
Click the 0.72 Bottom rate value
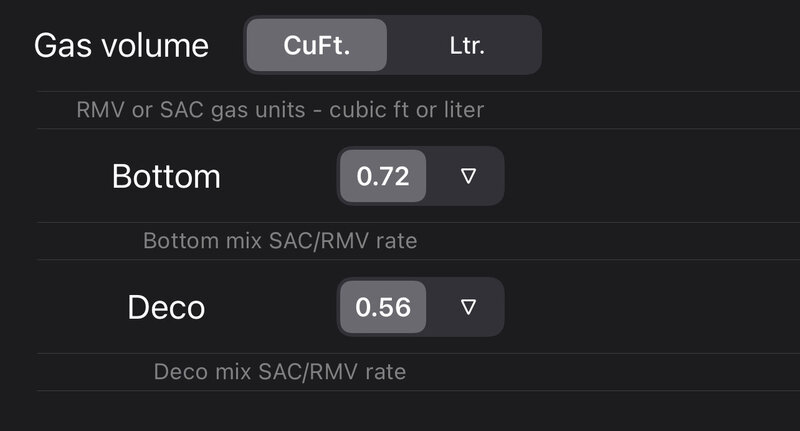click(x=383, y=176)
